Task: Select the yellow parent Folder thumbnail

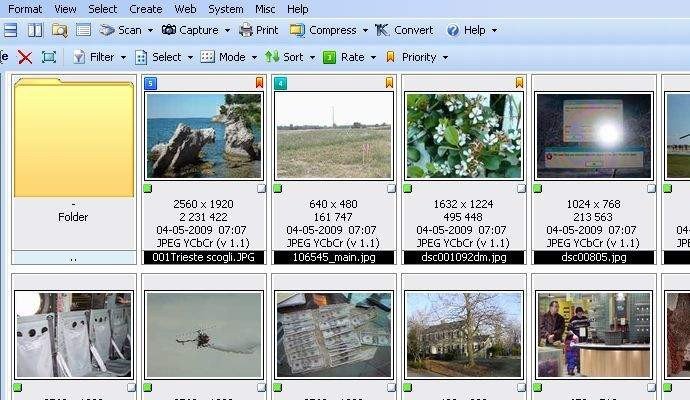Action: pyautogui.click(x=74, y=137)
